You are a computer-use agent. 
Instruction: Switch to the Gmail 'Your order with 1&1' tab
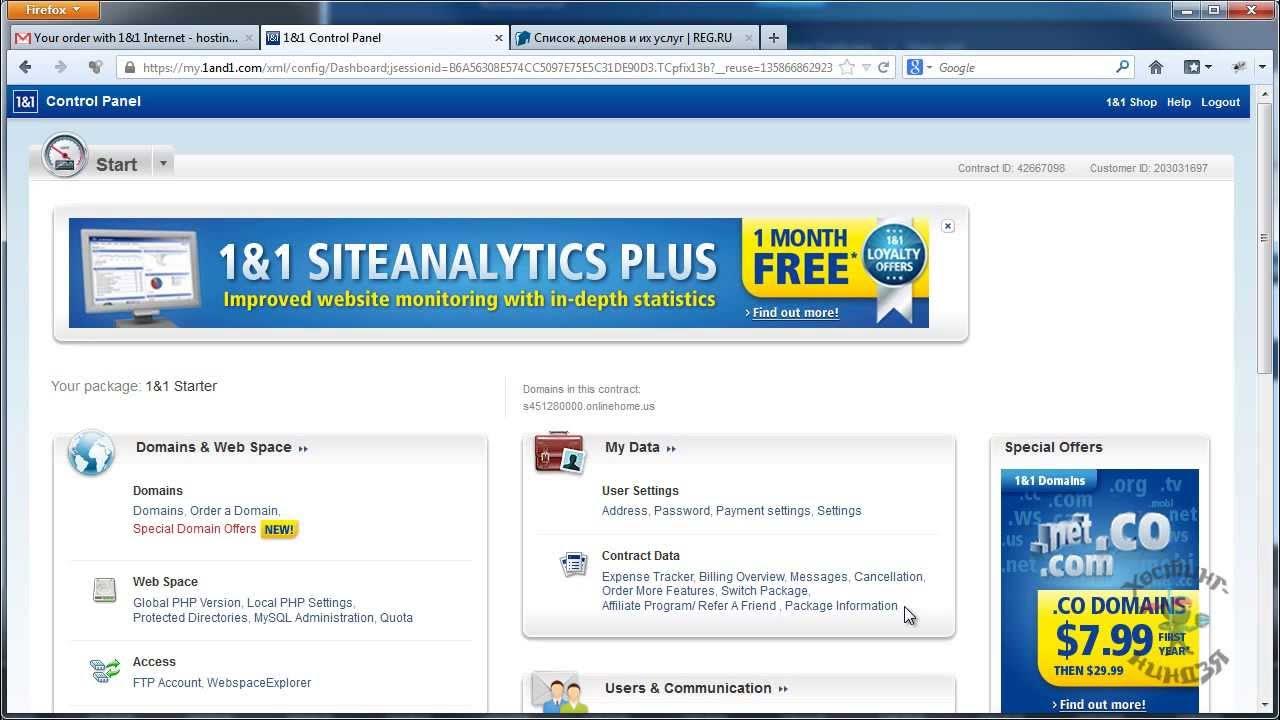tap(133, 38)
